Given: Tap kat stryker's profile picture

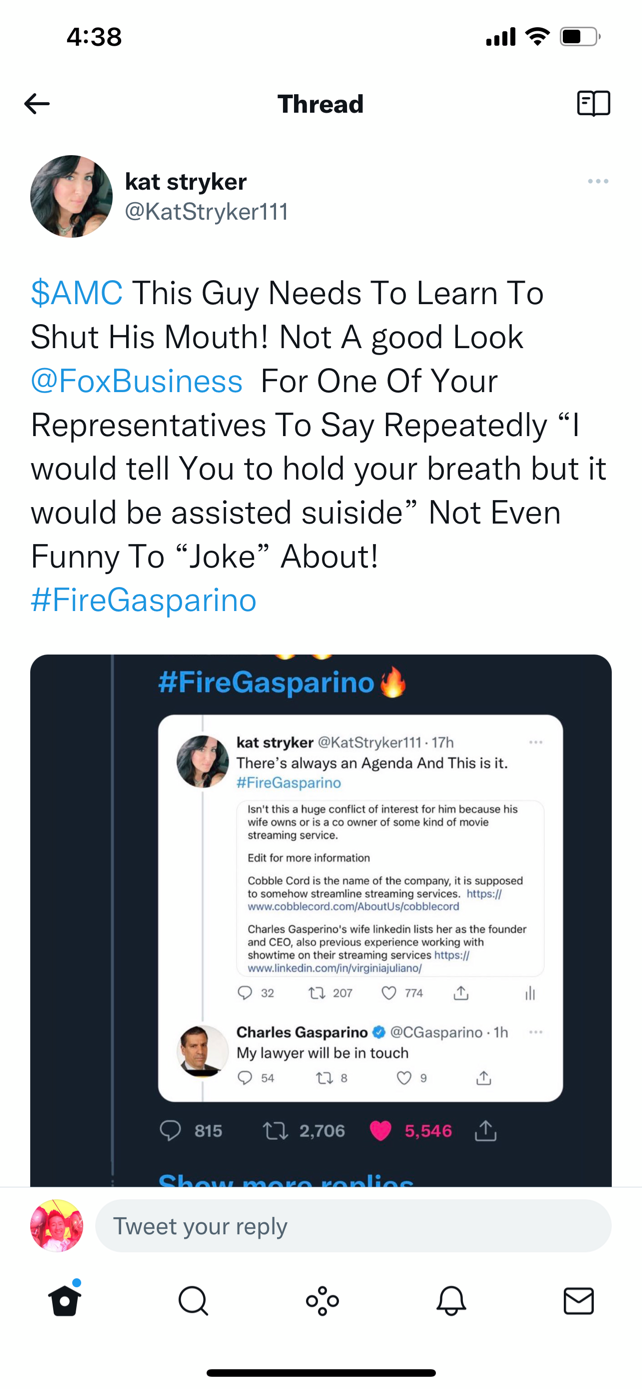Looking at the screenshot, I should (x=71, y=196).
